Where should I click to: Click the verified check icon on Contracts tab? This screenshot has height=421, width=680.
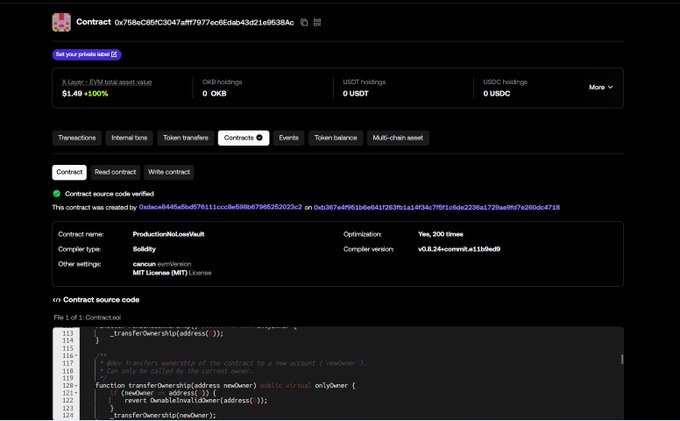coord(259,138)
